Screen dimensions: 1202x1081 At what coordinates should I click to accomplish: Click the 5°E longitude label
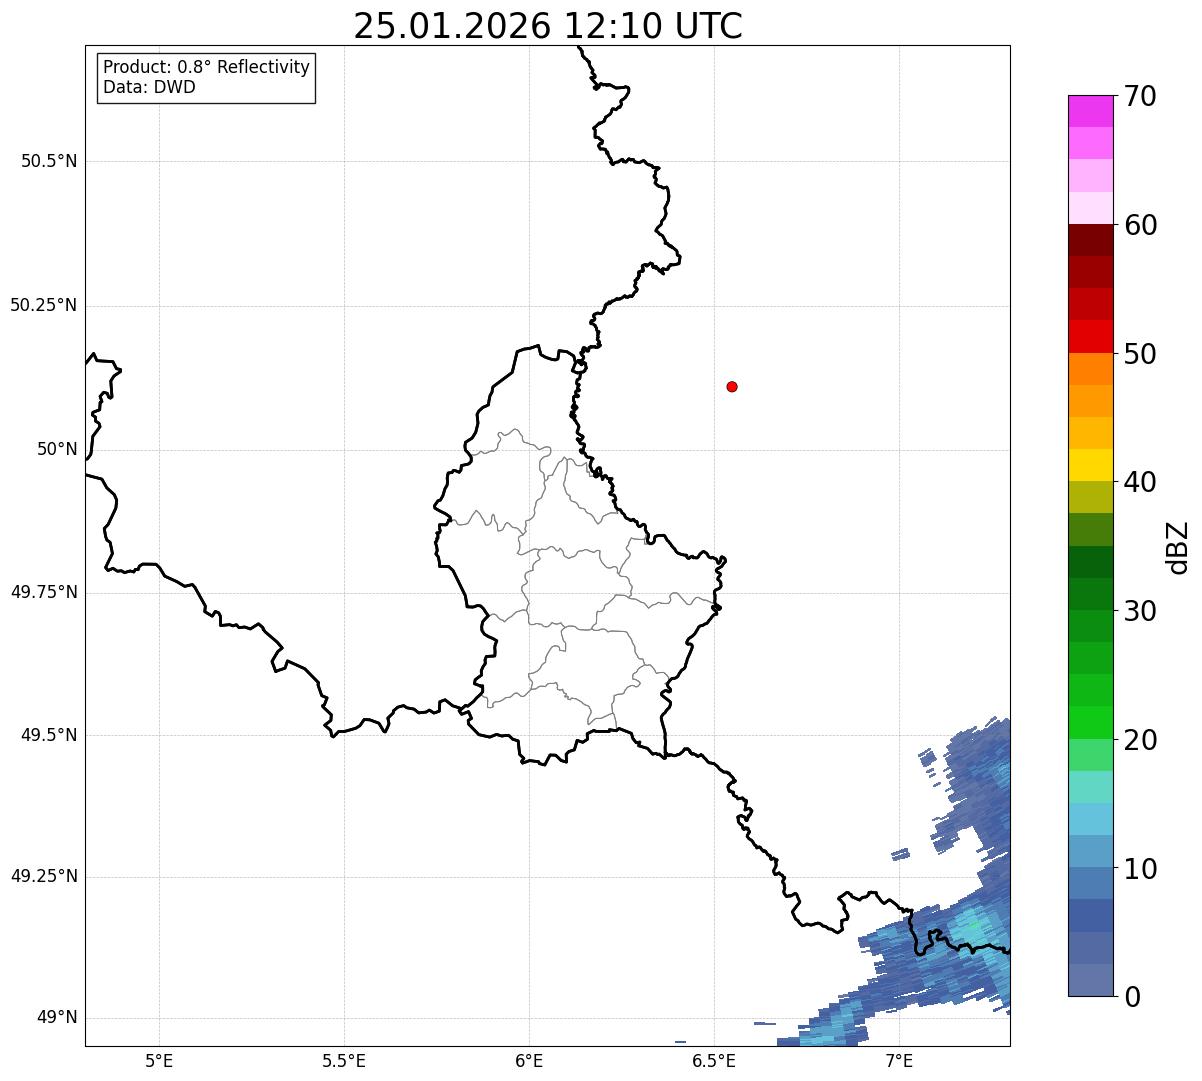[159, 1060]
